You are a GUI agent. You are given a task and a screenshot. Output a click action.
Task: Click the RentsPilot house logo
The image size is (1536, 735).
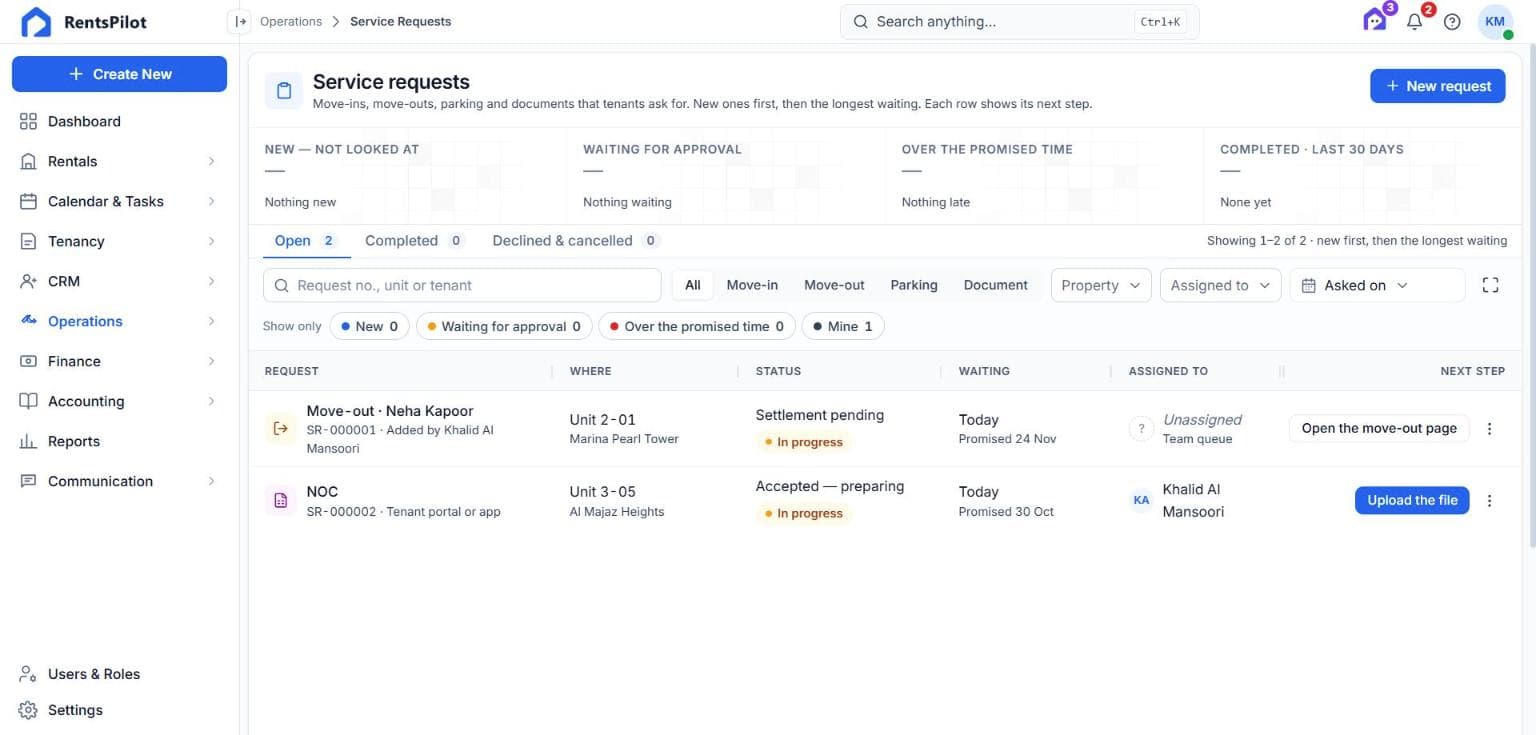36,22
